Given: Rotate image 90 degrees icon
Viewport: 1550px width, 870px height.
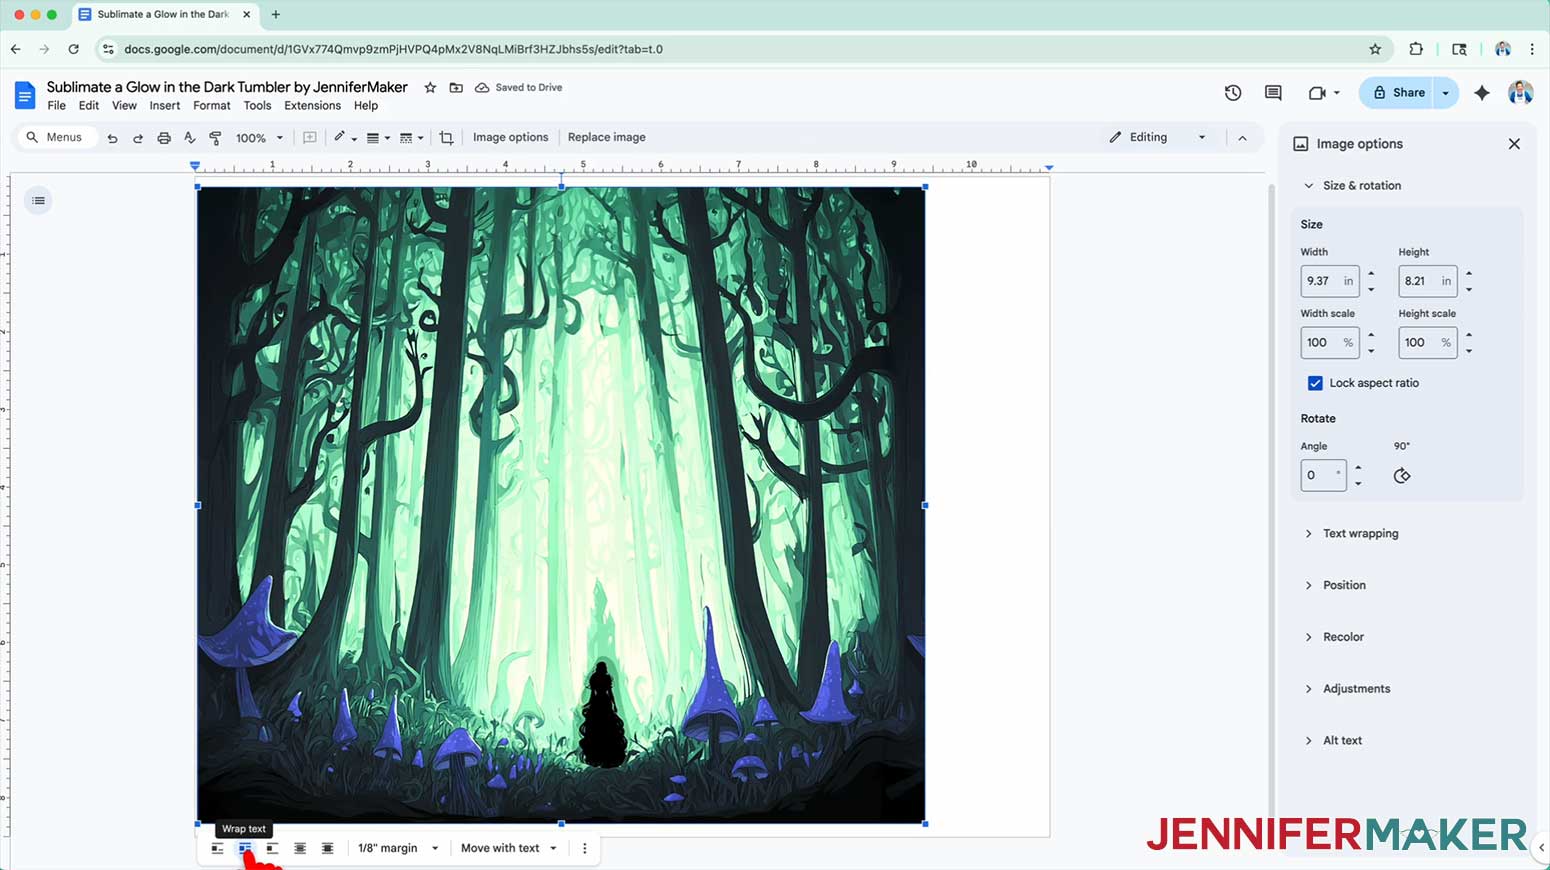Looking at the screenshot, I should [x=1402, y=476].
